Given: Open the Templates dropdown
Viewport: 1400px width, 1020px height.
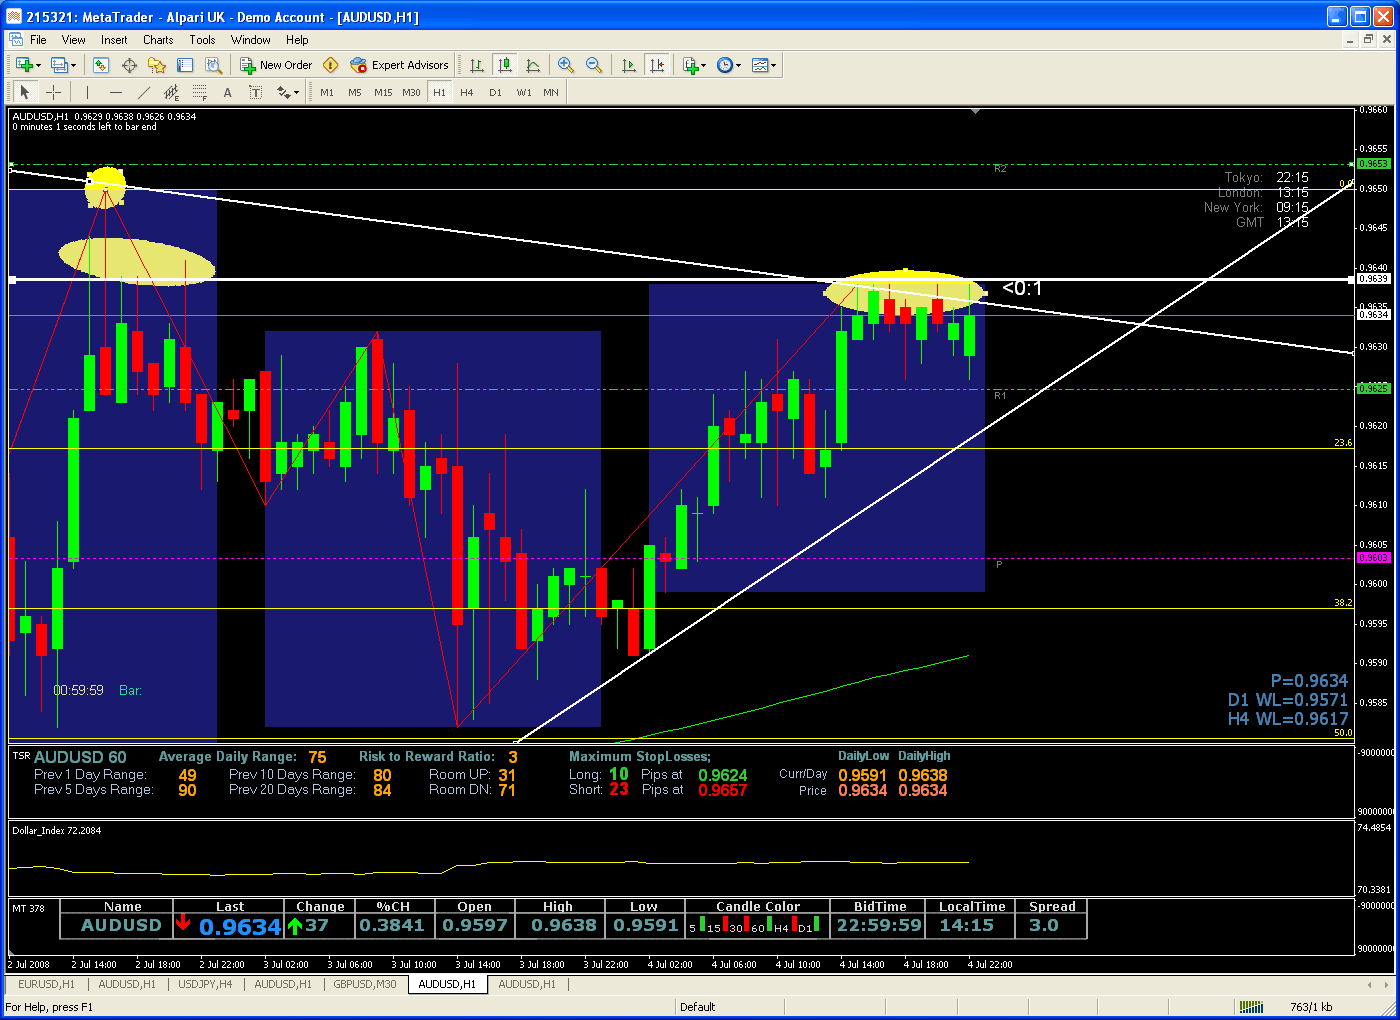Looking at the screenshot, I should 764,65.
